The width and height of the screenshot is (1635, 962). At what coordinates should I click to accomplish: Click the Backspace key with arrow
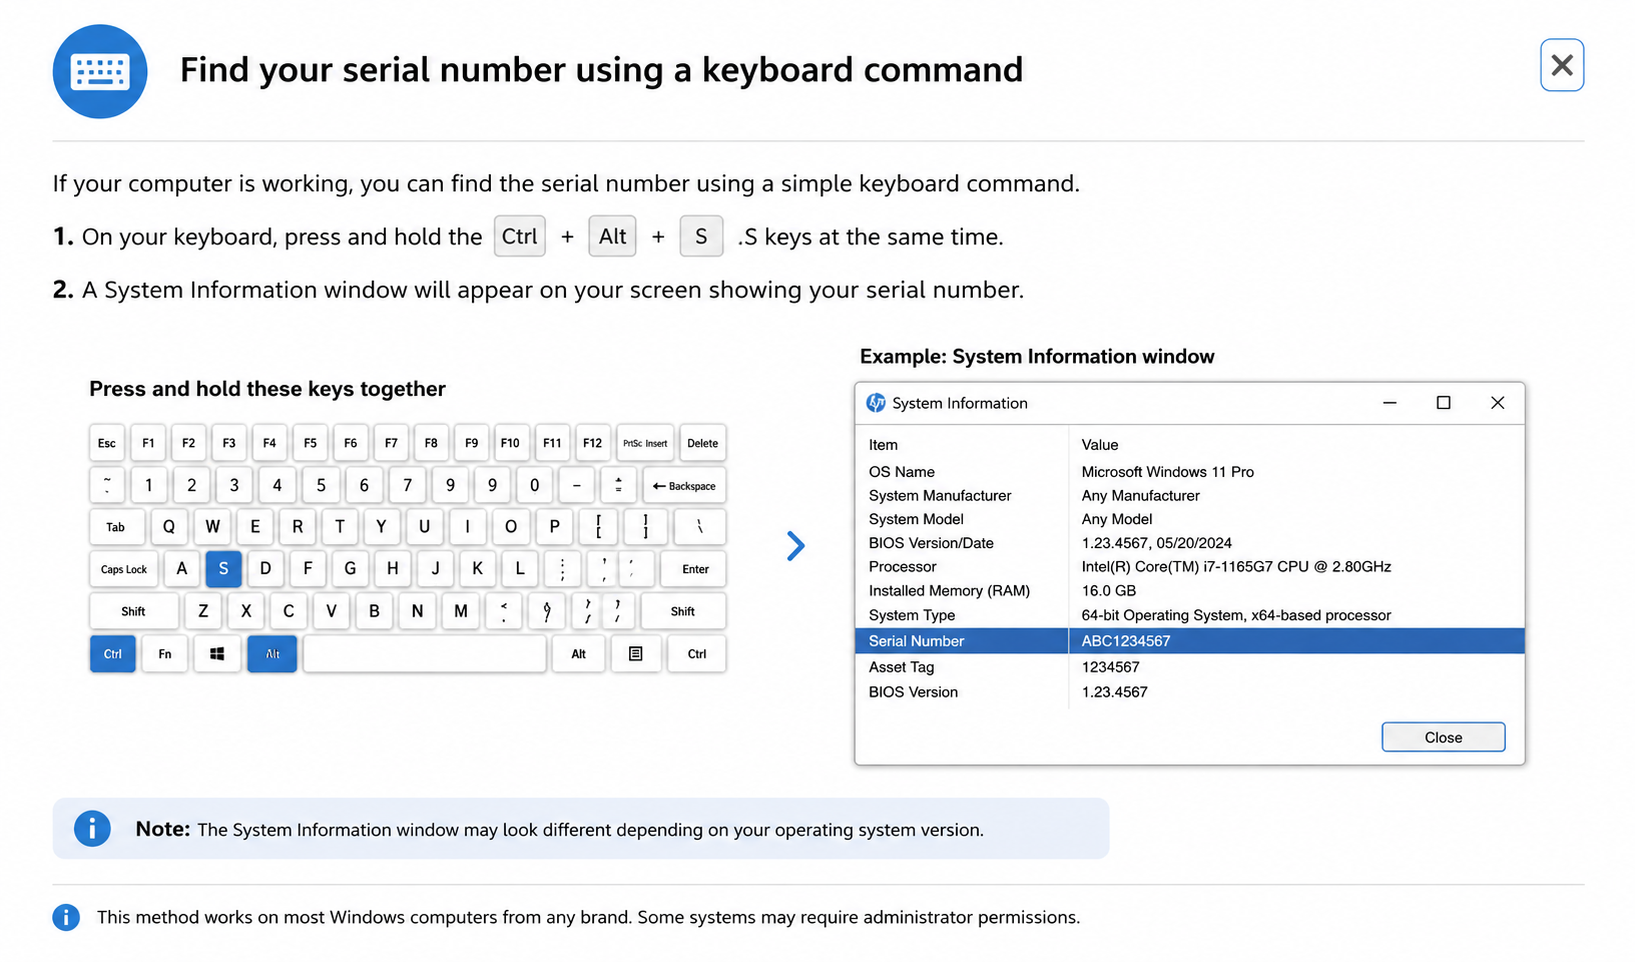click(x=684, y=486)
